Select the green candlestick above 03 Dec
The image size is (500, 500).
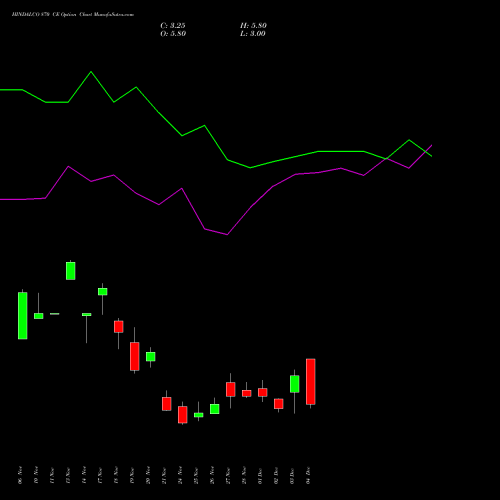point(295,384)
